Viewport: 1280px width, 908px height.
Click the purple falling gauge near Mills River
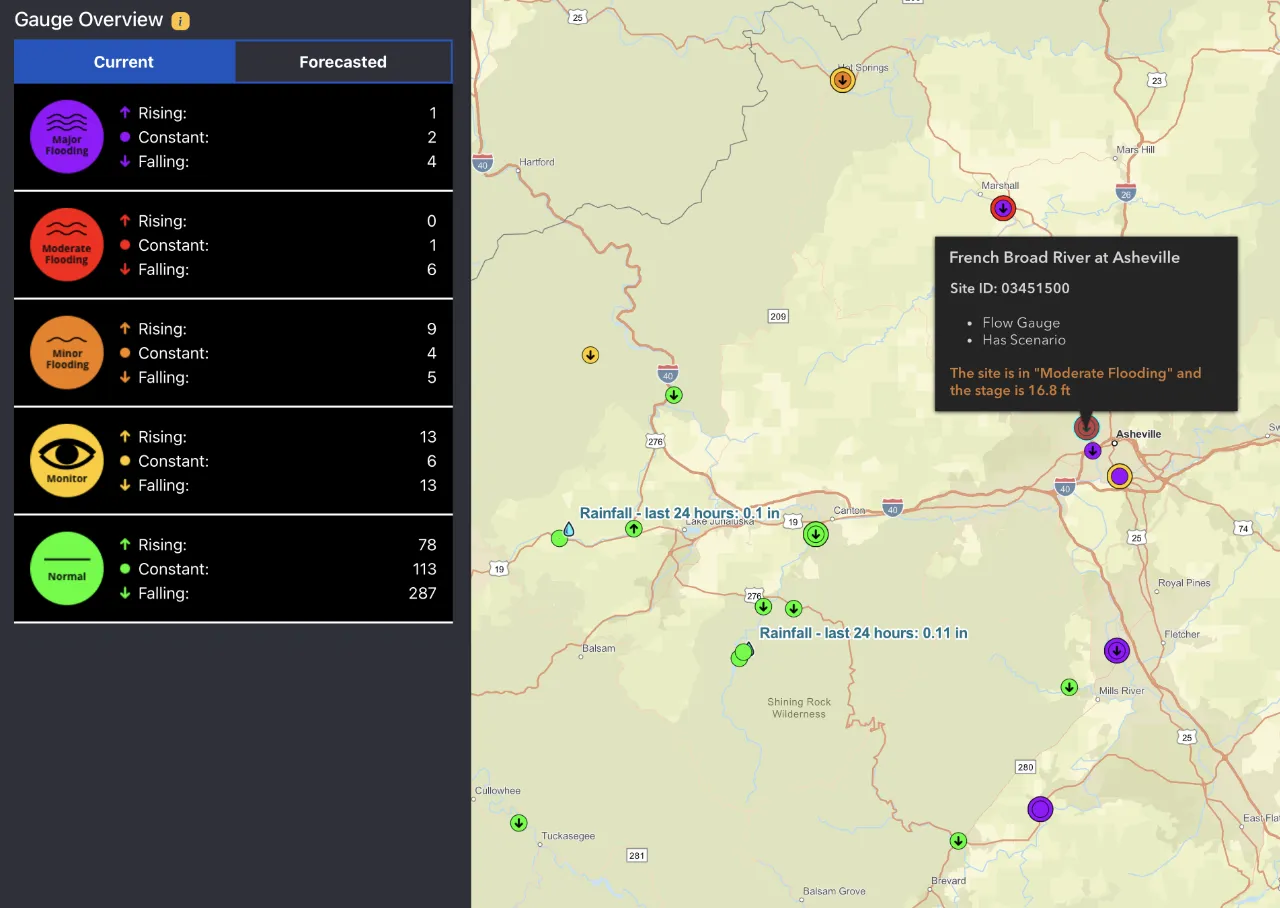tap(1116, 651)
